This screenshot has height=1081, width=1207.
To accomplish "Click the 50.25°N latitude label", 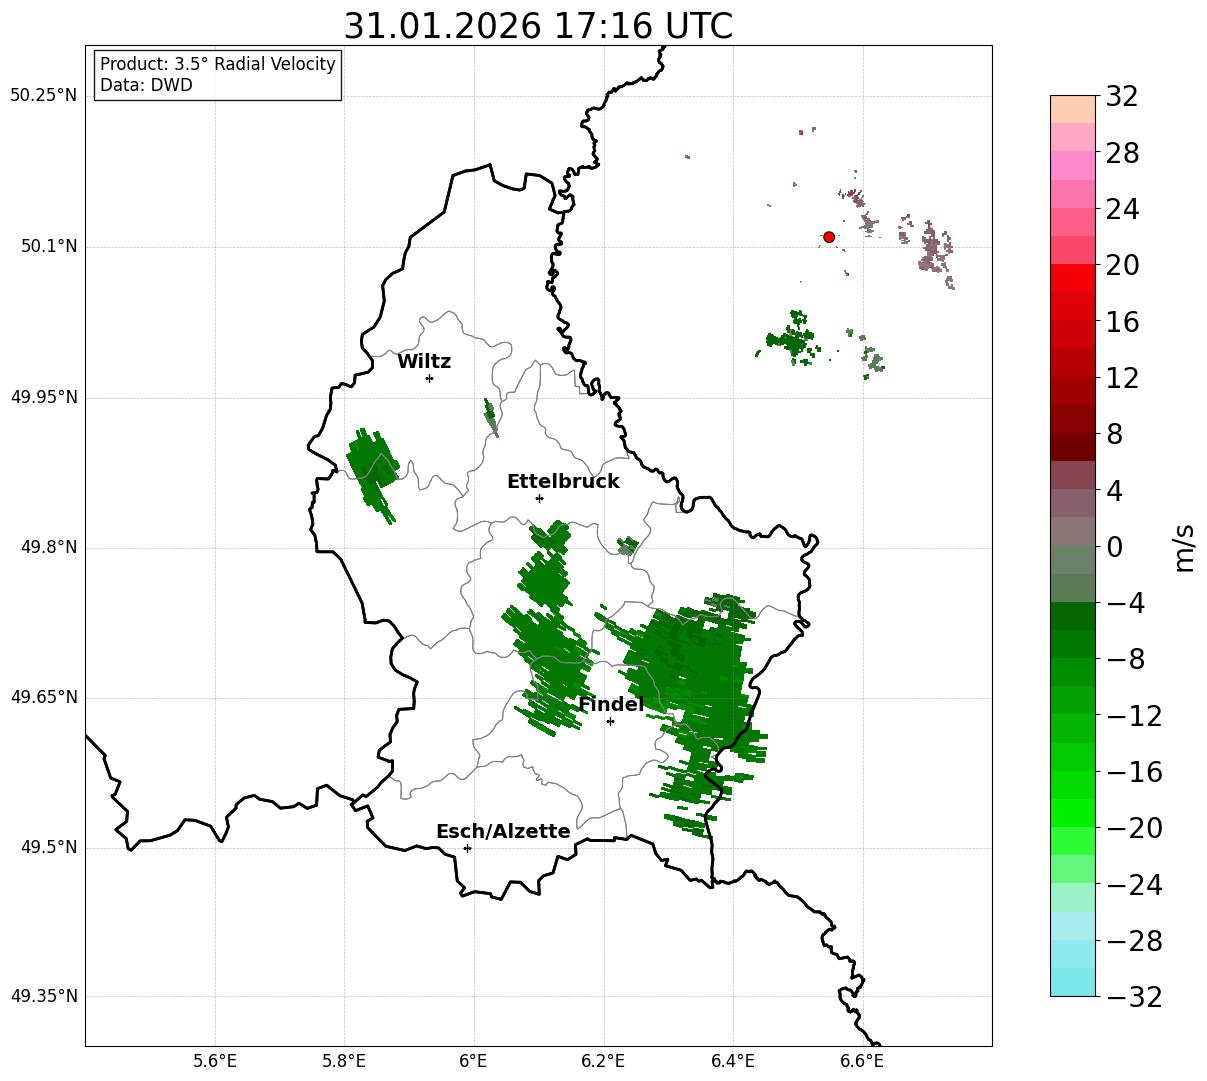I will [x=44, y=96].
